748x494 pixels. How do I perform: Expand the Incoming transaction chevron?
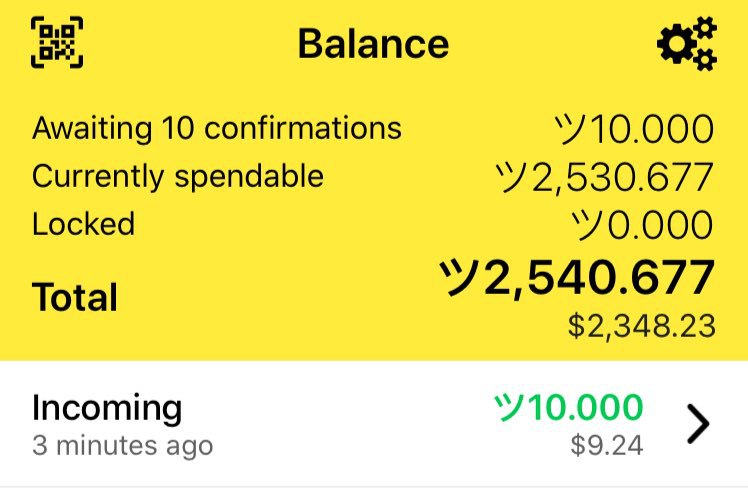tap(698, 424)
